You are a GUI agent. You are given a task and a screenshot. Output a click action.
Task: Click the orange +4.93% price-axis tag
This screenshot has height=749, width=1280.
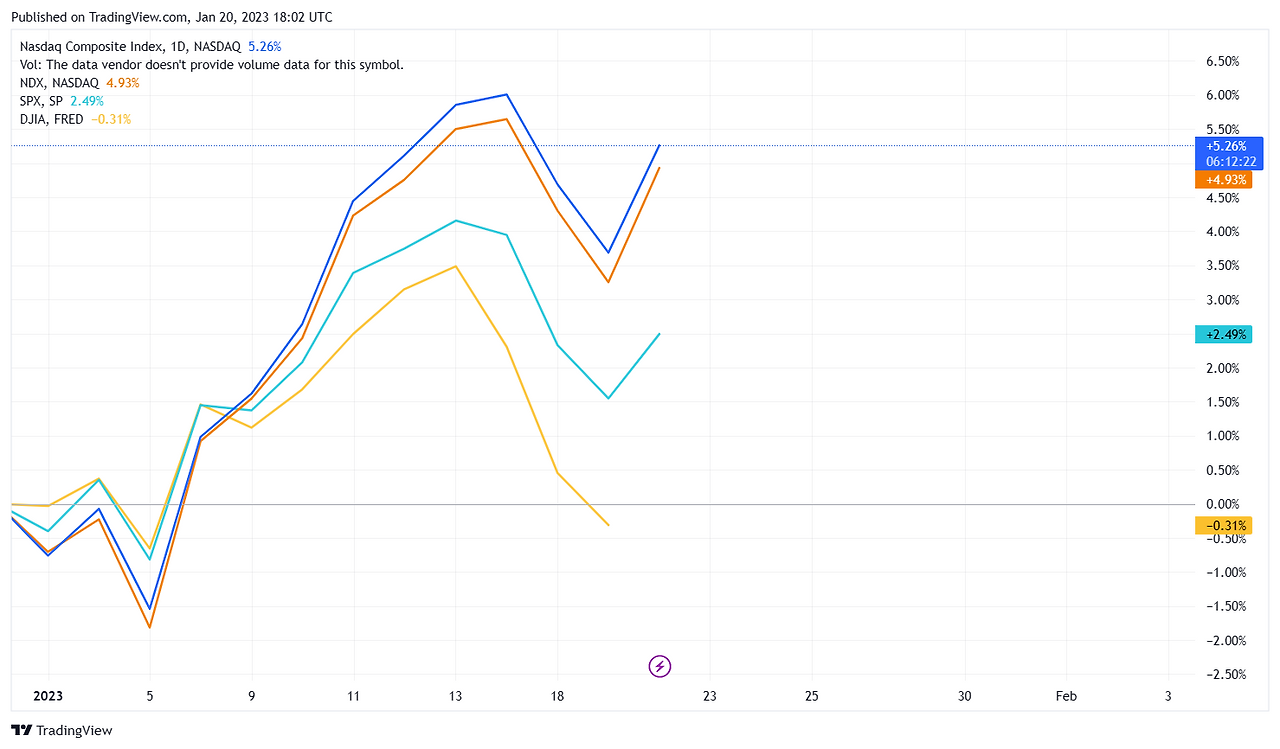(1223, 180)
